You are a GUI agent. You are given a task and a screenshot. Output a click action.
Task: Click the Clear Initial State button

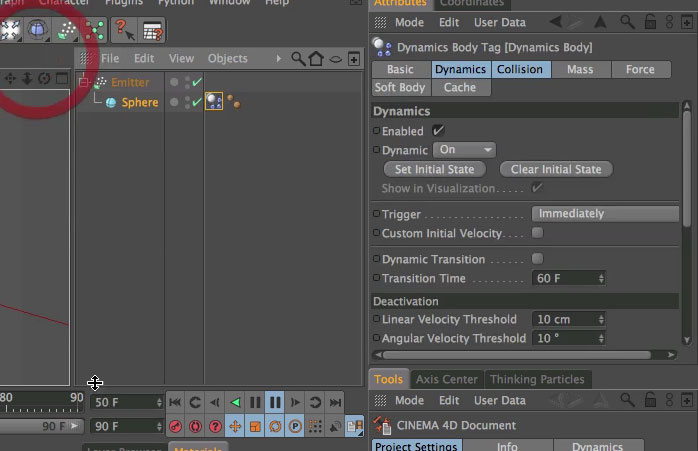556,169
